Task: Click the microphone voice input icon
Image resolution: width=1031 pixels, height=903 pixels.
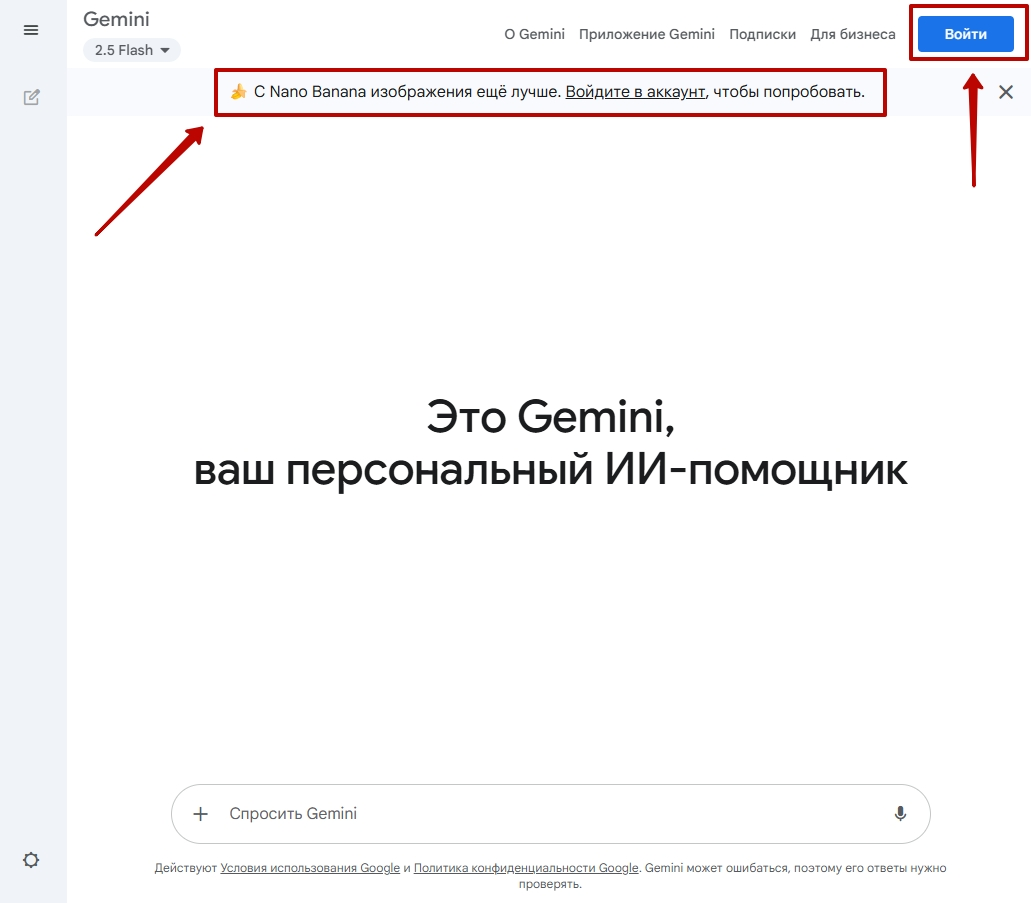Action: [900, 814]
